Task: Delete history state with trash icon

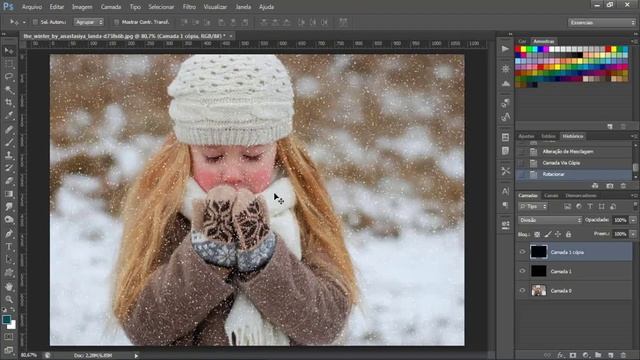Action: 623,186
